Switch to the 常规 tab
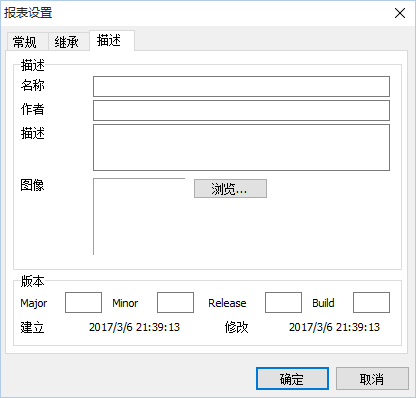This screenshot has width=416, height=398. click(x=28, y=42)
